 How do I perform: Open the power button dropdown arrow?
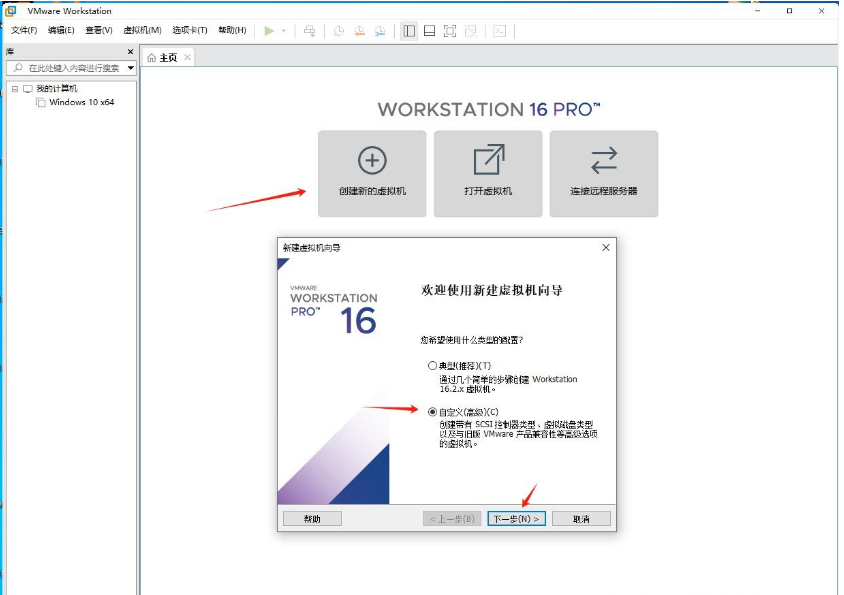pos(283,29)
